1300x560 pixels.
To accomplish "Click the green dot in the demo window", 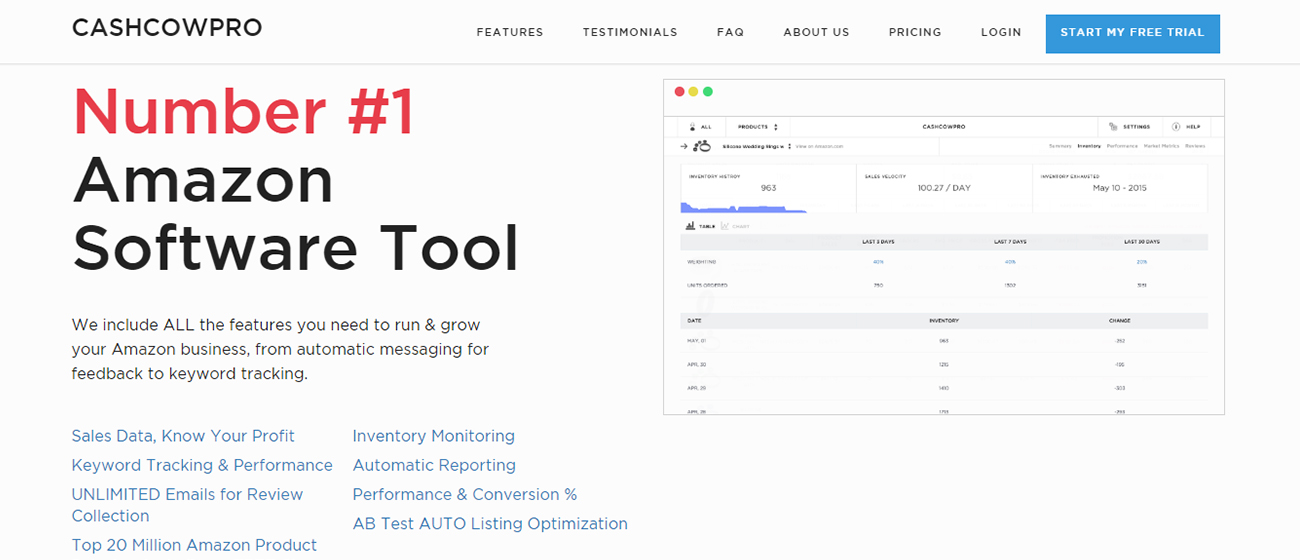I will [708, 92].
